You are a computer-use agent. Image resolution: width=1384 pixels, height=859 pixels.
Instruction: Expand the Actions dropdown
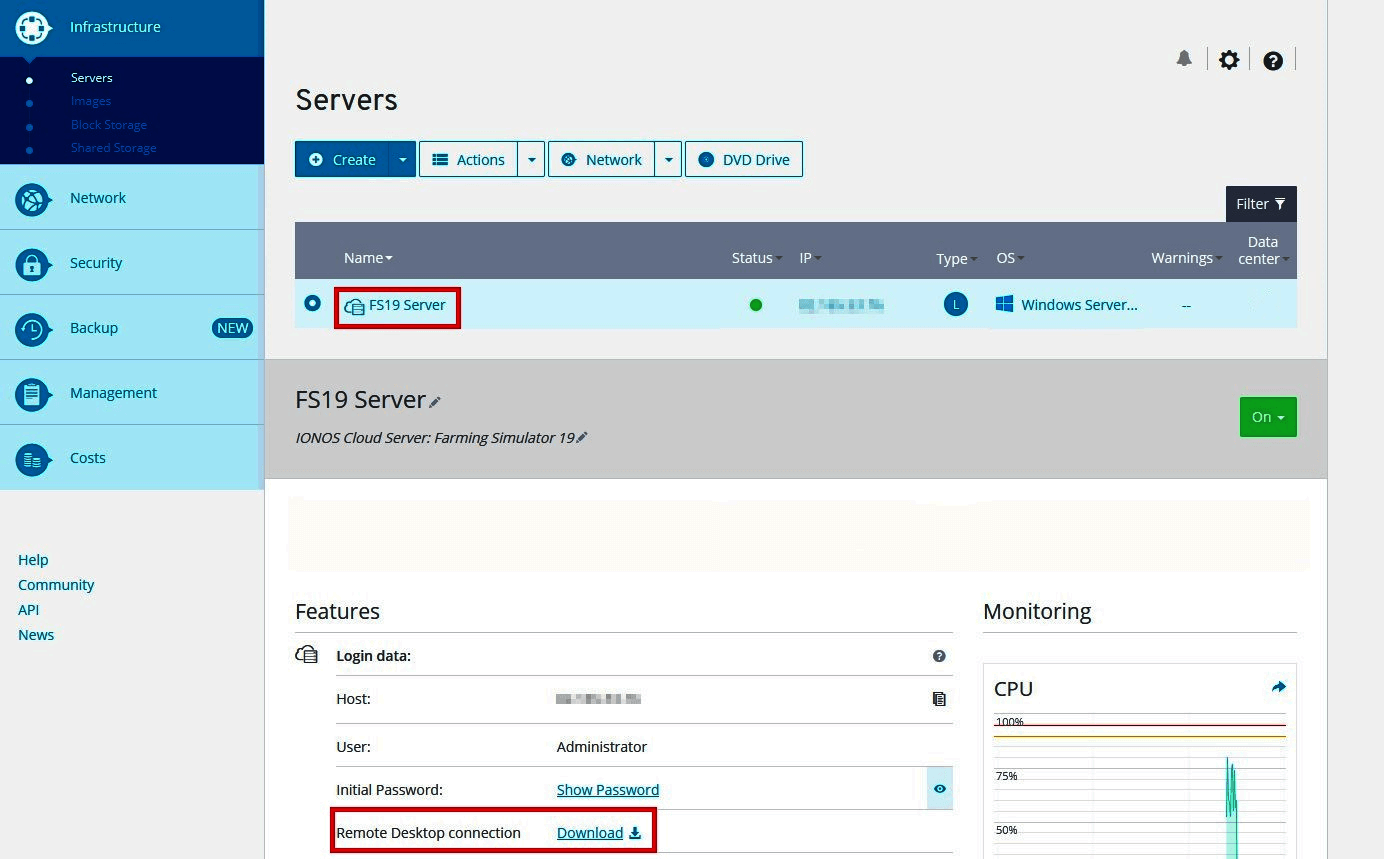click(x=531, y=159)
